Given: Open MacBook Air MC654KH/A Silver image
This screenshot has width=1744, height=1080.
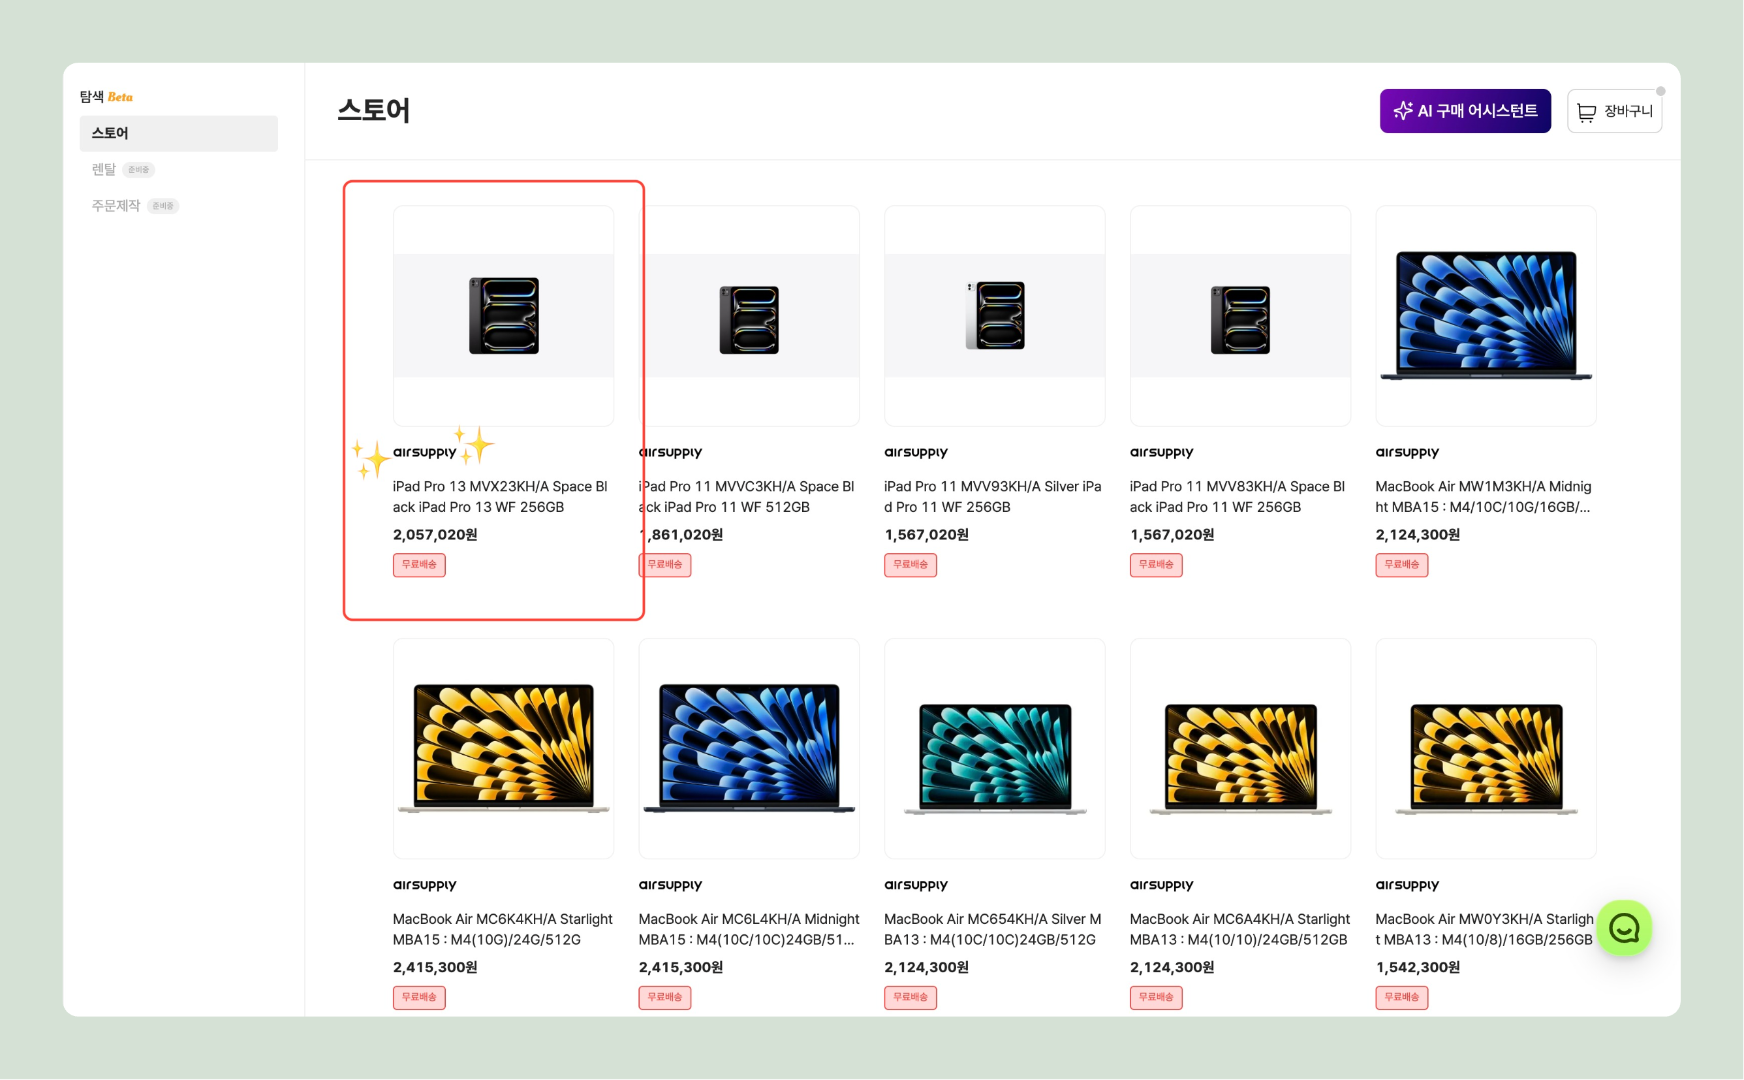Looking at the screenshot, I should pos(994,748).
